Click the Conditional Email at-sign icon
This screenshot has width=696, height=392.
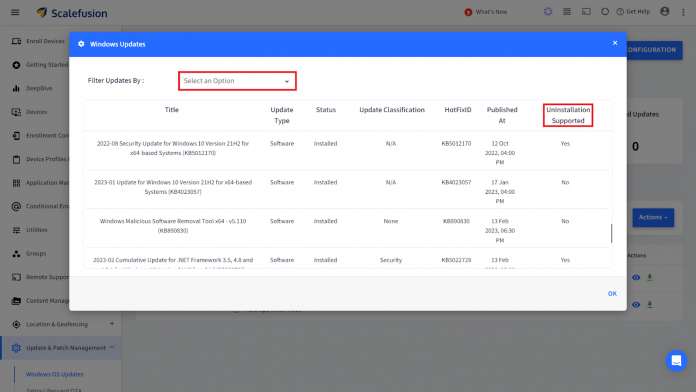coord(16,206)
